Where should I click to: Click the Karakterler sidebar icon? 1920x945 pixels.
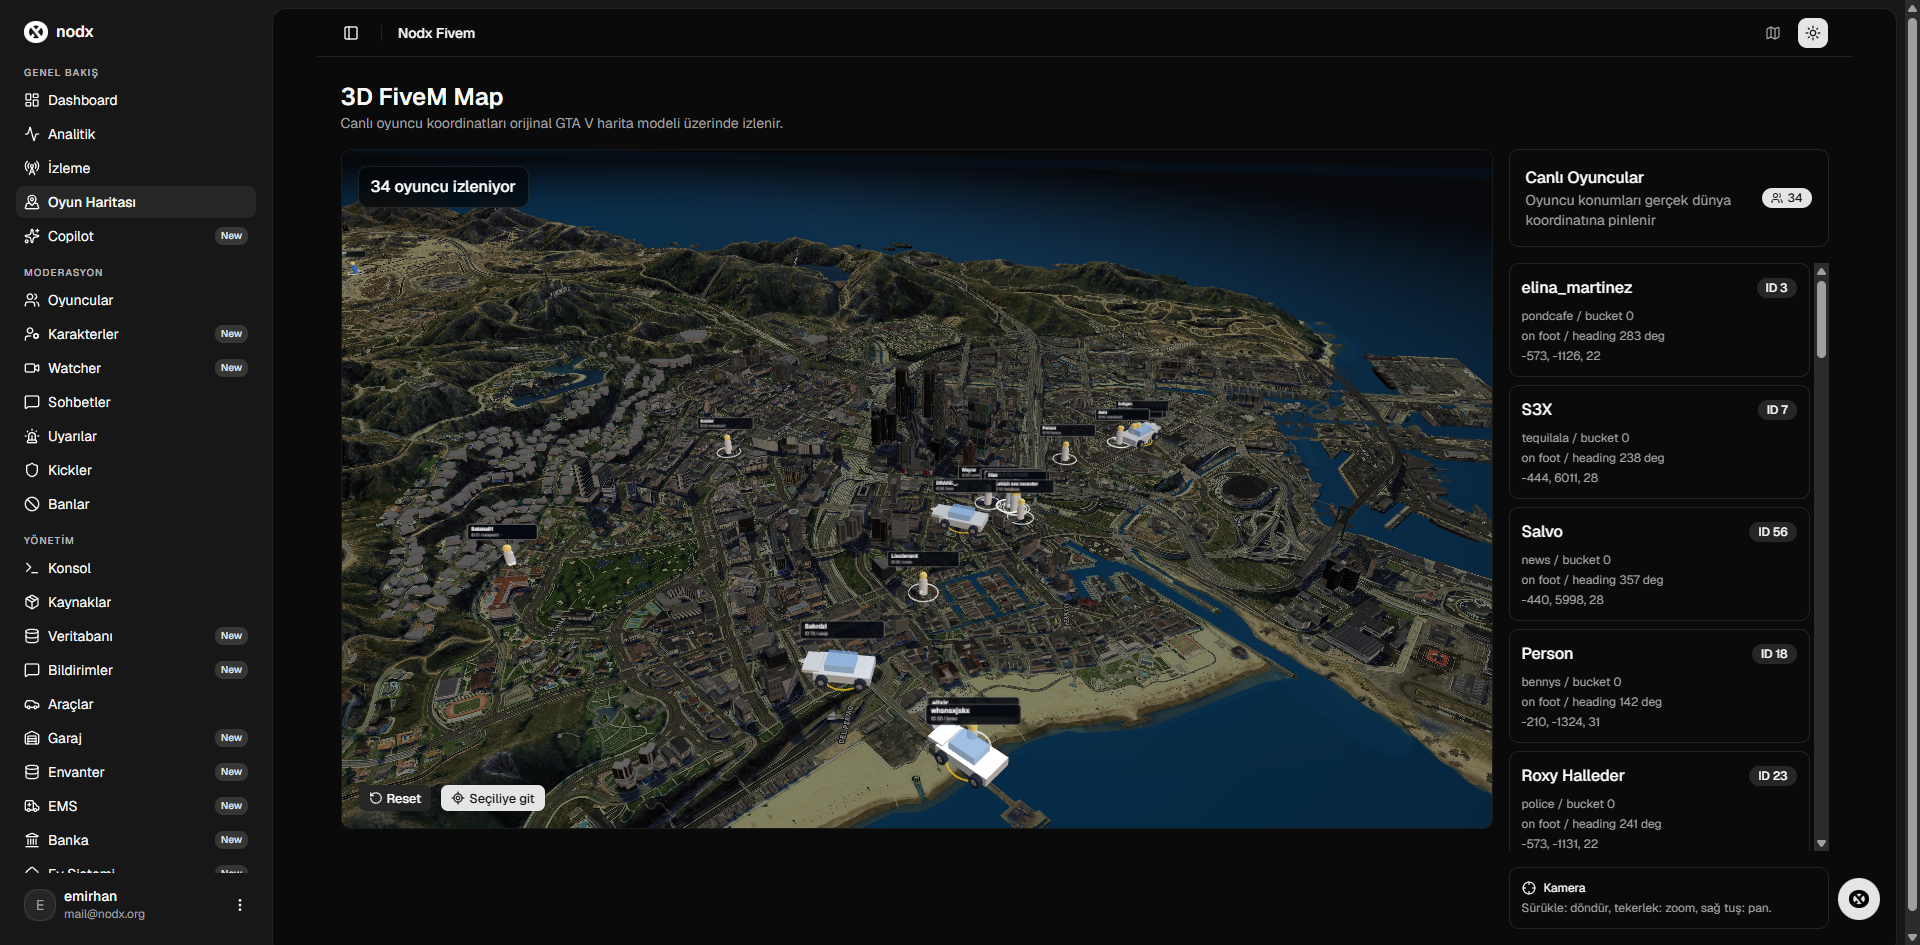32,334
